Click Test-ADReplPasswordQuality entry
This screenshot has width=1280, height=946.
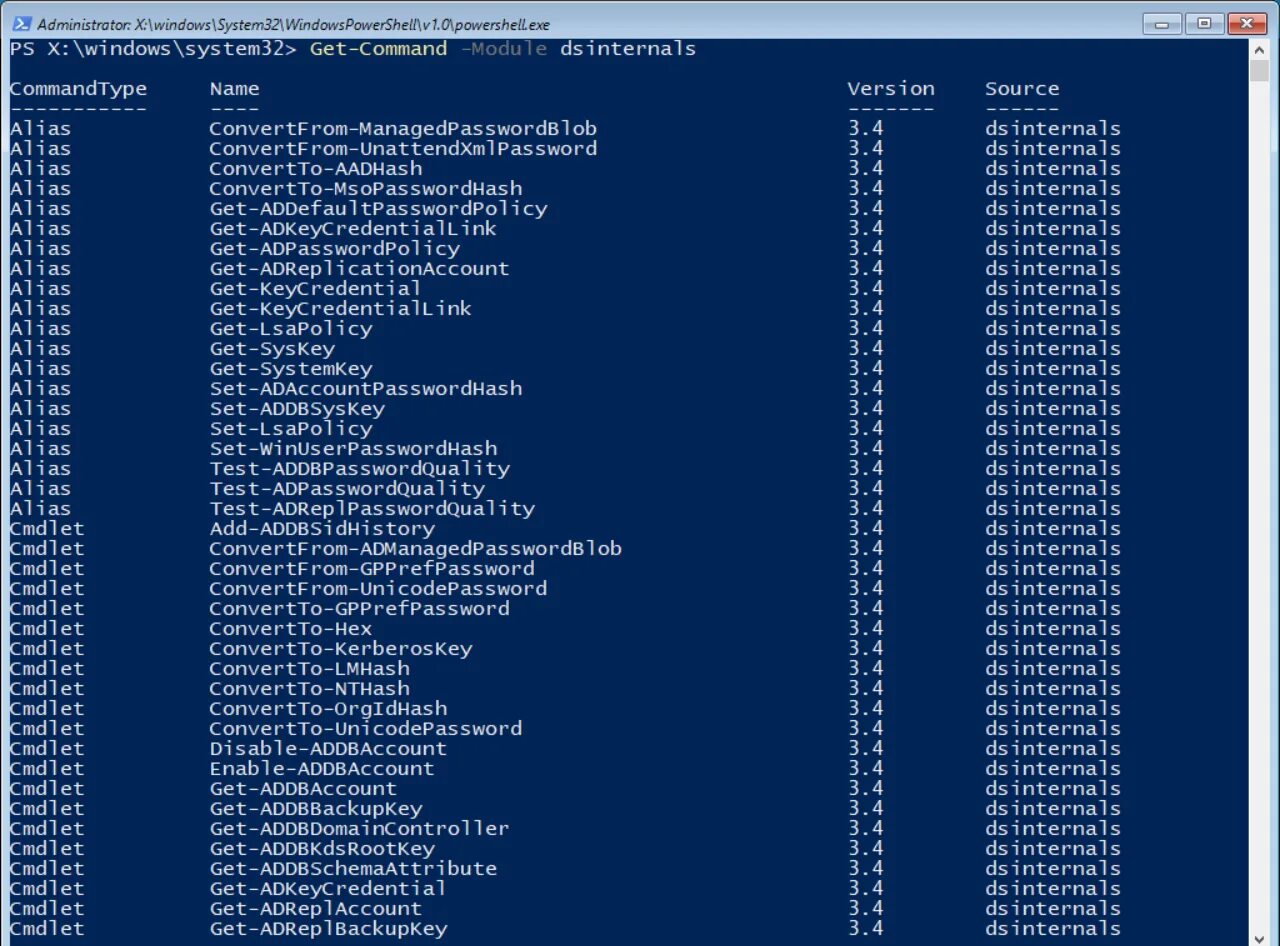tap(372, 509)
